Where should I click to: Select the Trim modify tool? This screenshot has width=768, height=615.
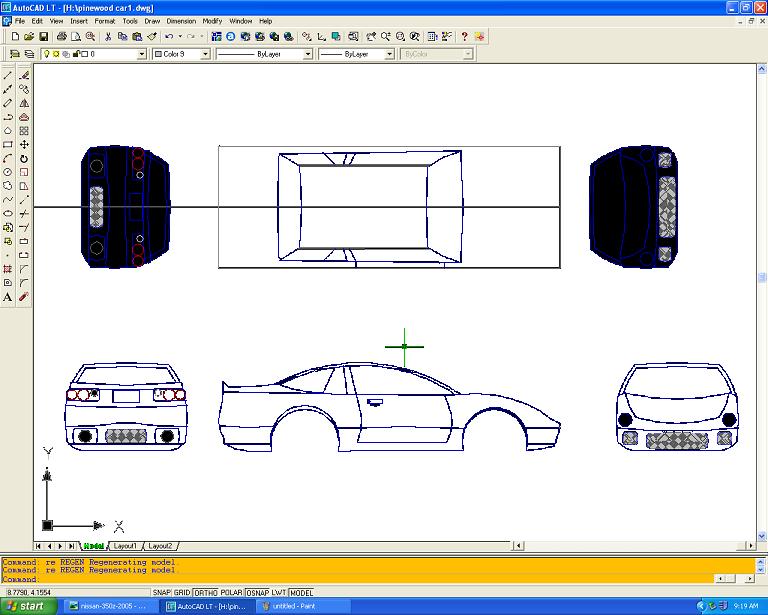pos(24,213)
